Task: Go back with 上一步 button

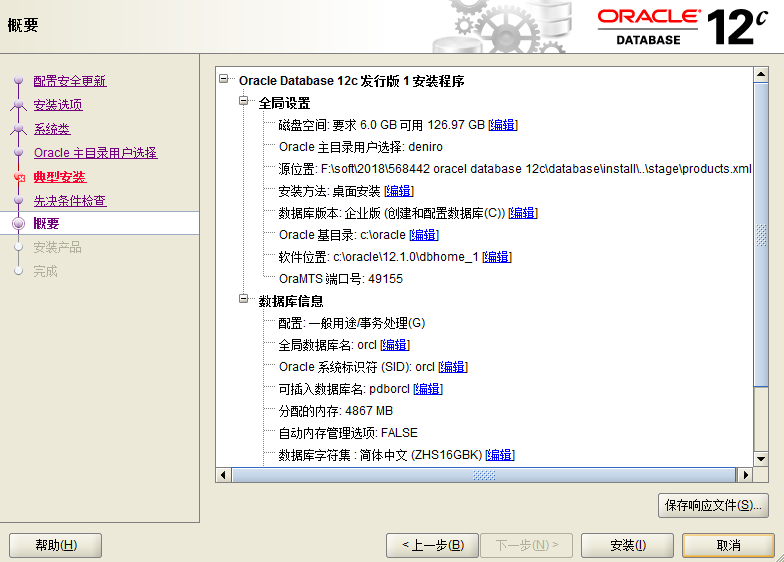Action: 432,545
